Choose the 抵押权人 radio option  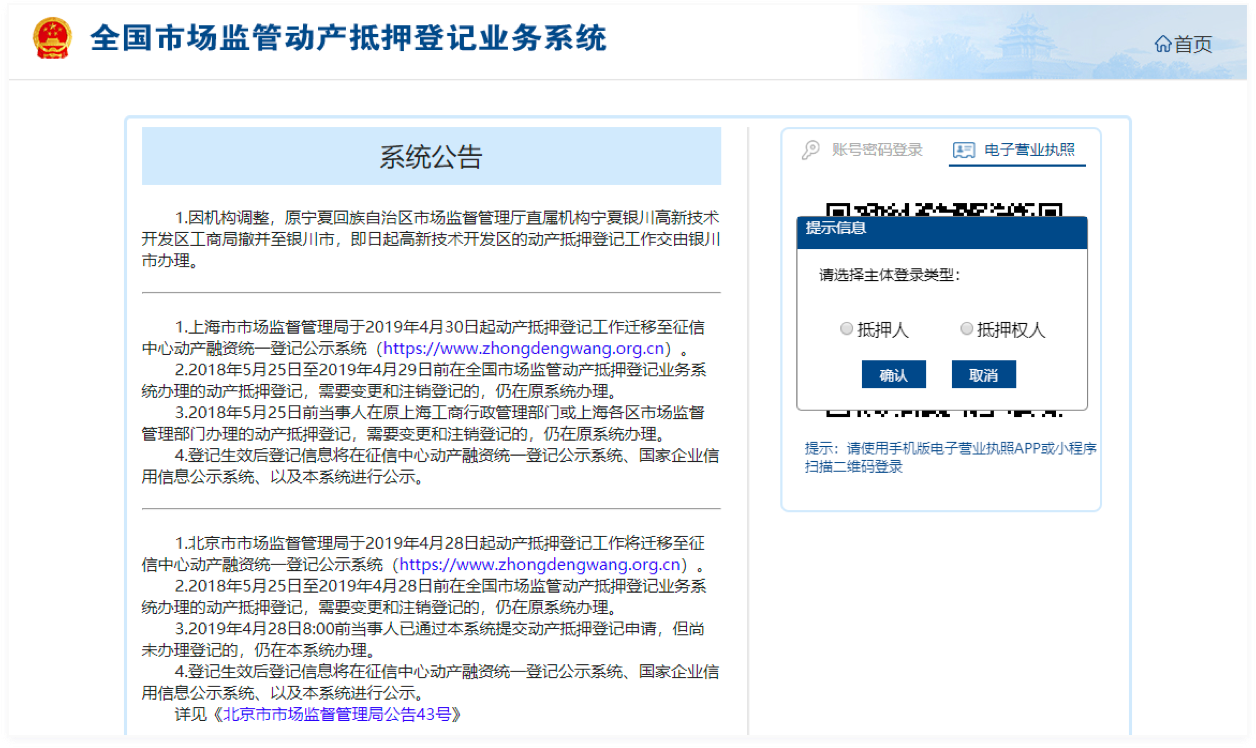[966, 329]
